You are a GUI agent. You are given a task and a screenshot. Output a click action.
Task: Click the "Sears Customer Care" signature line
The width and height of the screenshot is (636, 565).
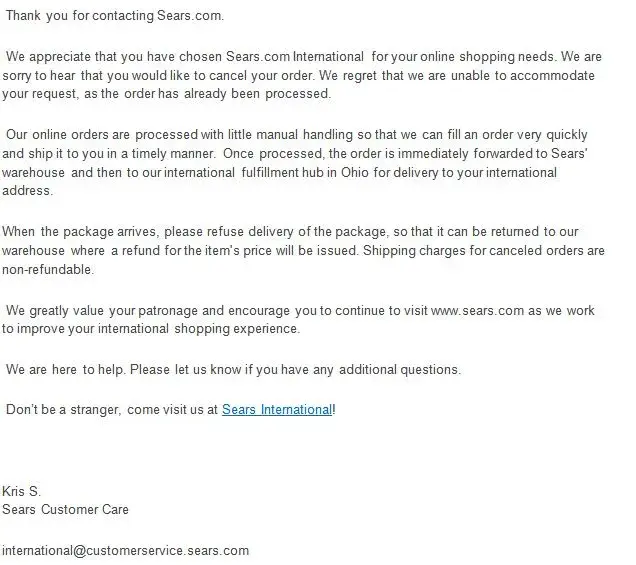(65, 509)
